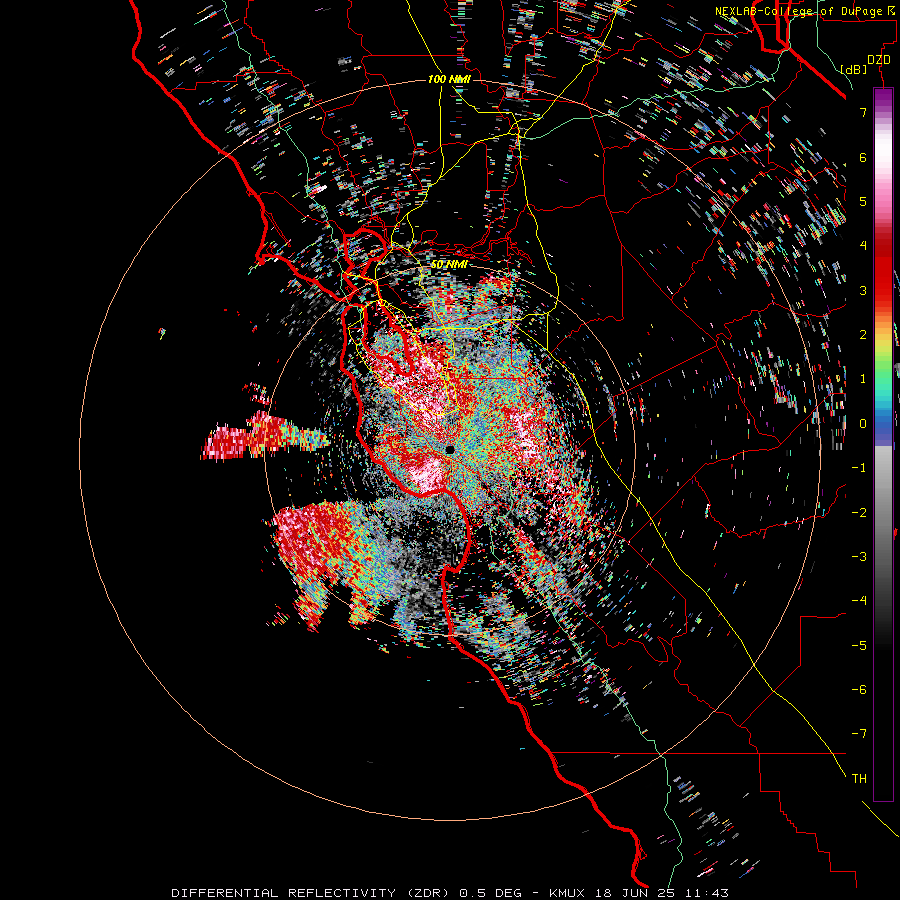Click the 0 value on color scale
Viewport: 900px width, 900px height.
pyautogui.click(x=863, y=424)
